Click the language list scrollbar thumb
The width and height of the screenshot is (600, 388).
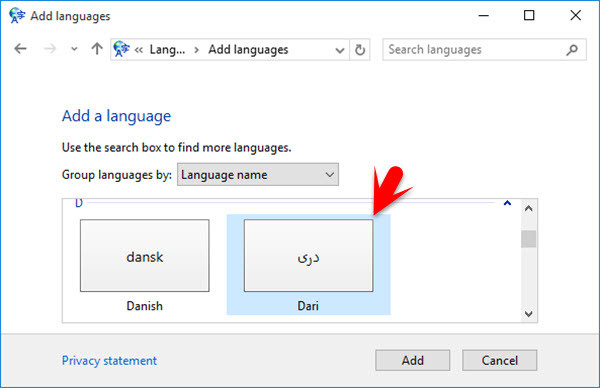[528, 239]
